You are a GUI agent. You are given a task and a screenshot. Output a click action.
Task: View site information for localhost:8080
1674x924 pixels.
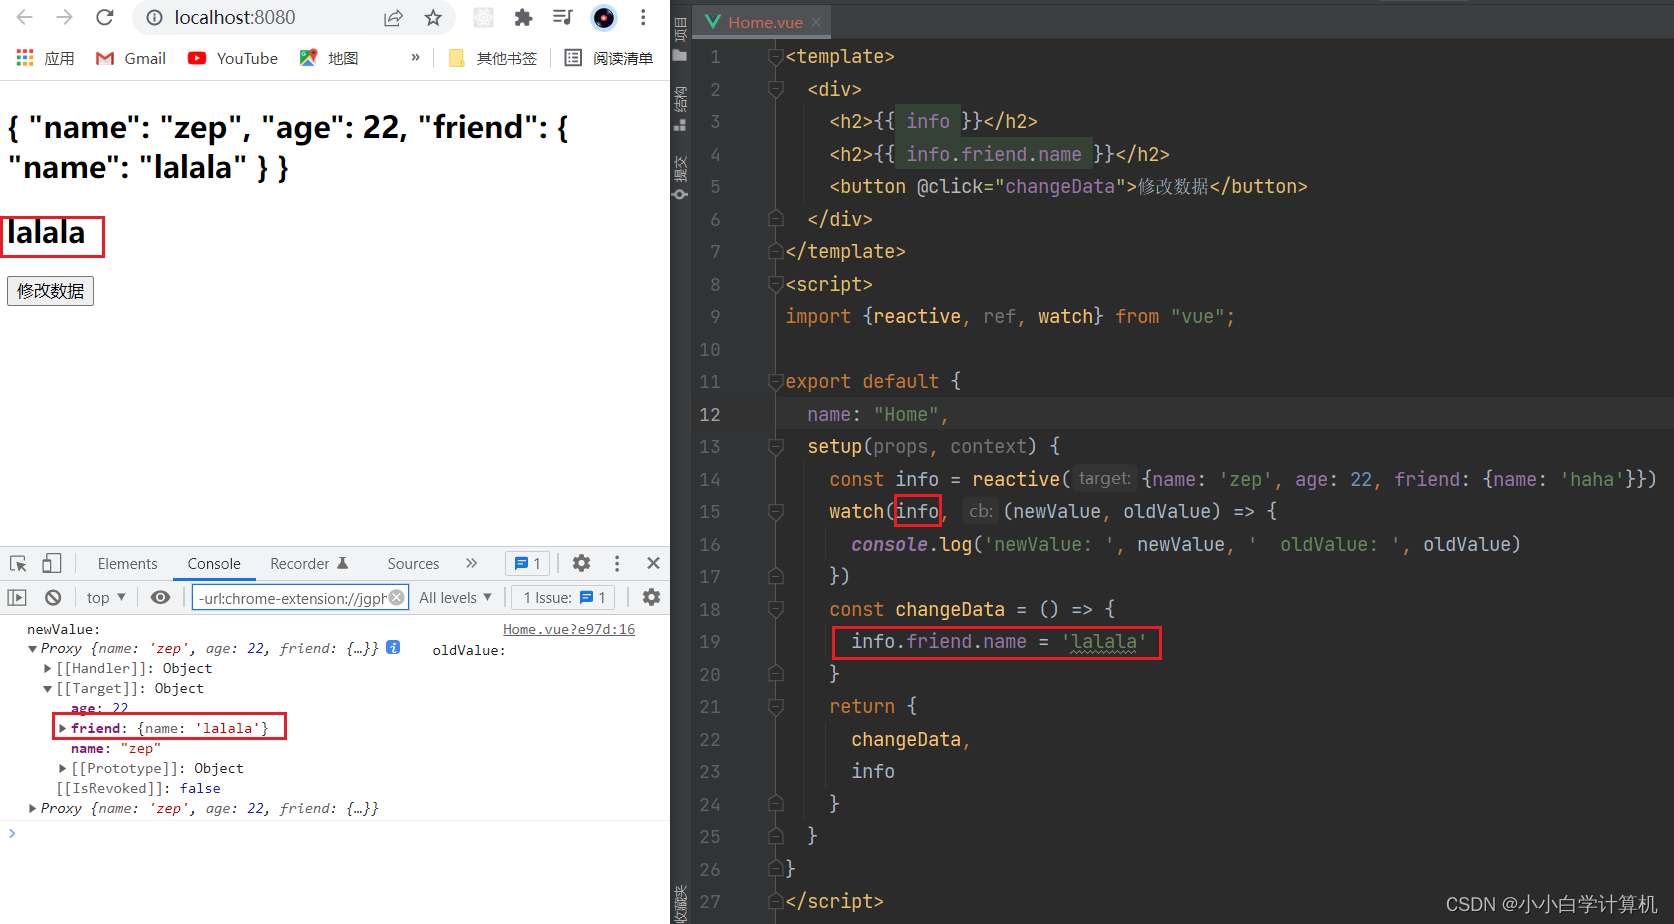tap(154, 17)
